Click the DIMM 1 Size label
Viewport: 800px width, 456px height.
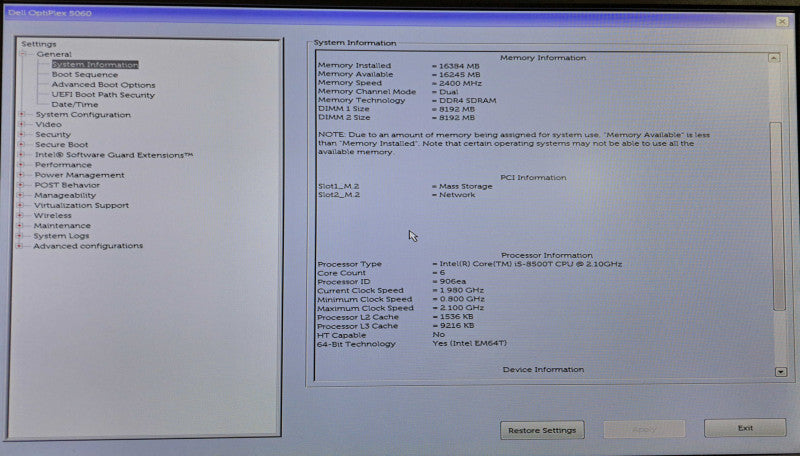click(343, 109)
